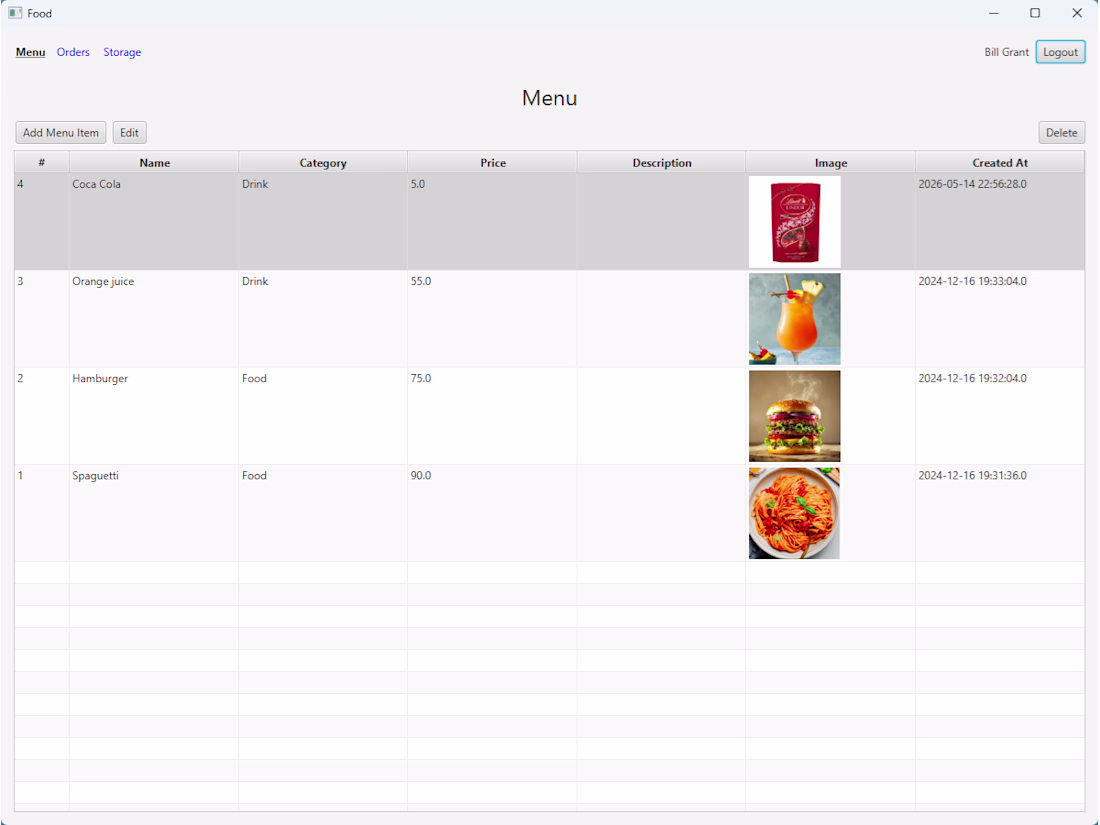Select the Coca Cola name cell
This screenshot has height=825, width=1100.
coord(154,221)
